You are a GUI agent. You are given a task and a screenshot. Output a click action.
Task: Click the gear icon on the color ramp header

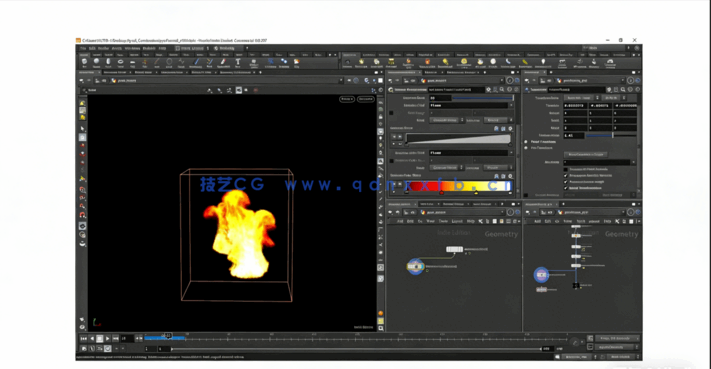[510, 176]
